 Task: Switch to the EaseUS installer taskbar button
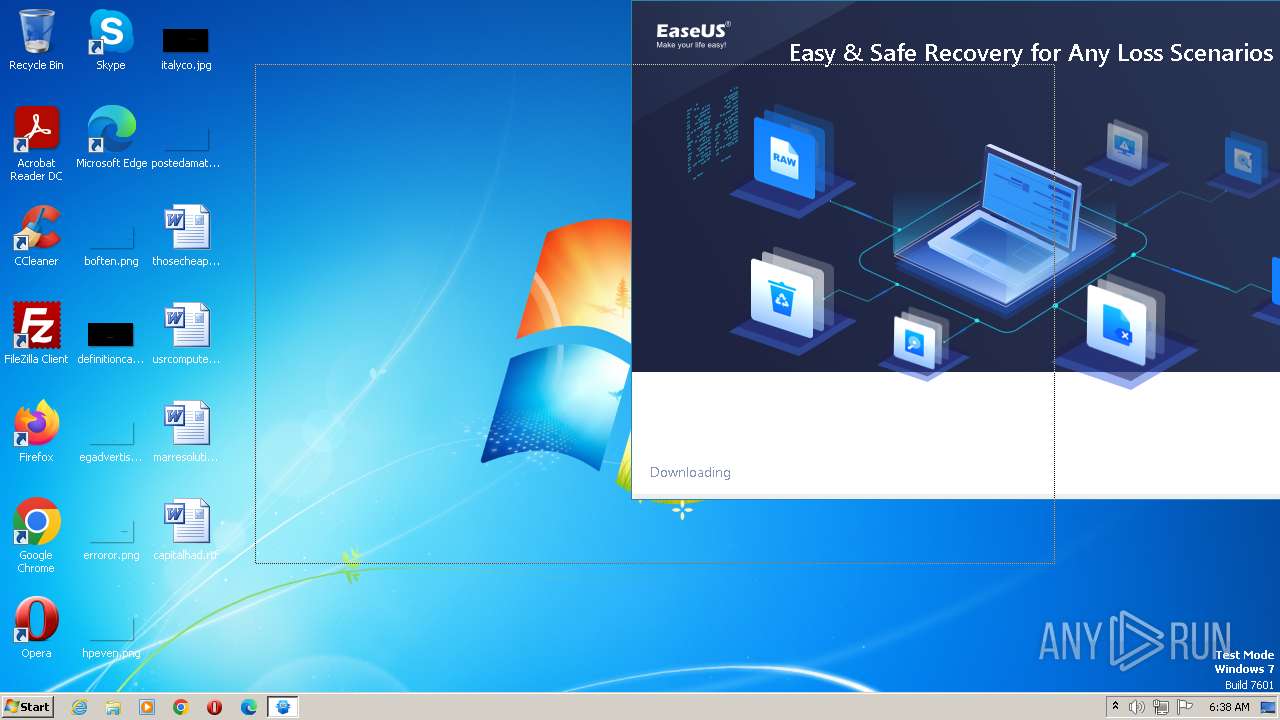pyautogui.click(x=283, y=707)
